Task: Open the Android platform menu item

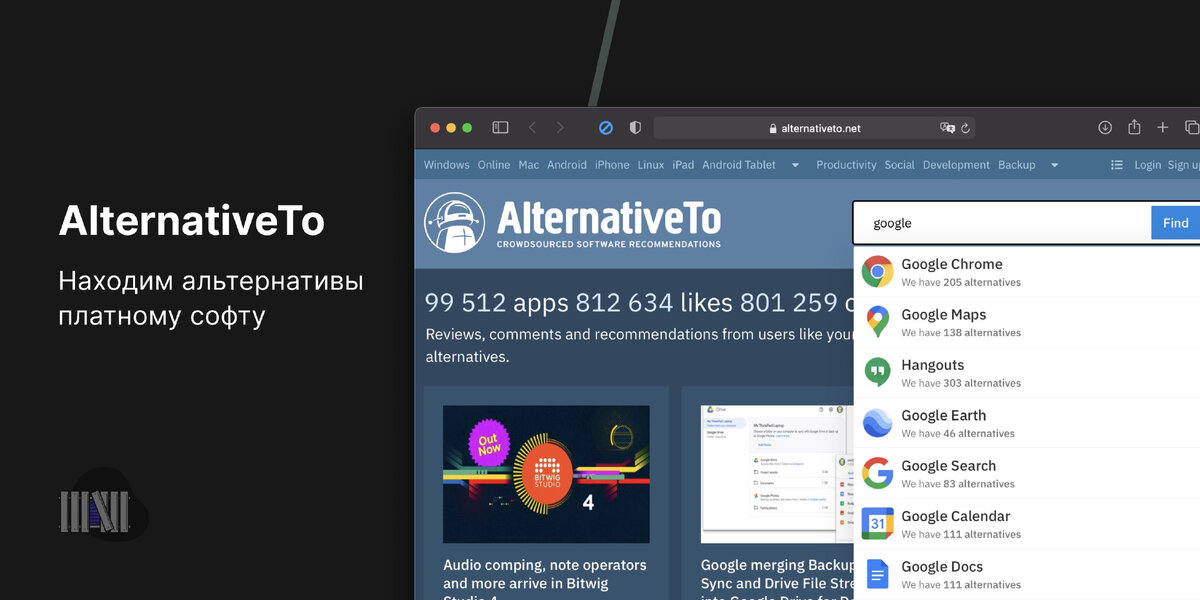Action: pyautogui.click(x=567, y=165)
